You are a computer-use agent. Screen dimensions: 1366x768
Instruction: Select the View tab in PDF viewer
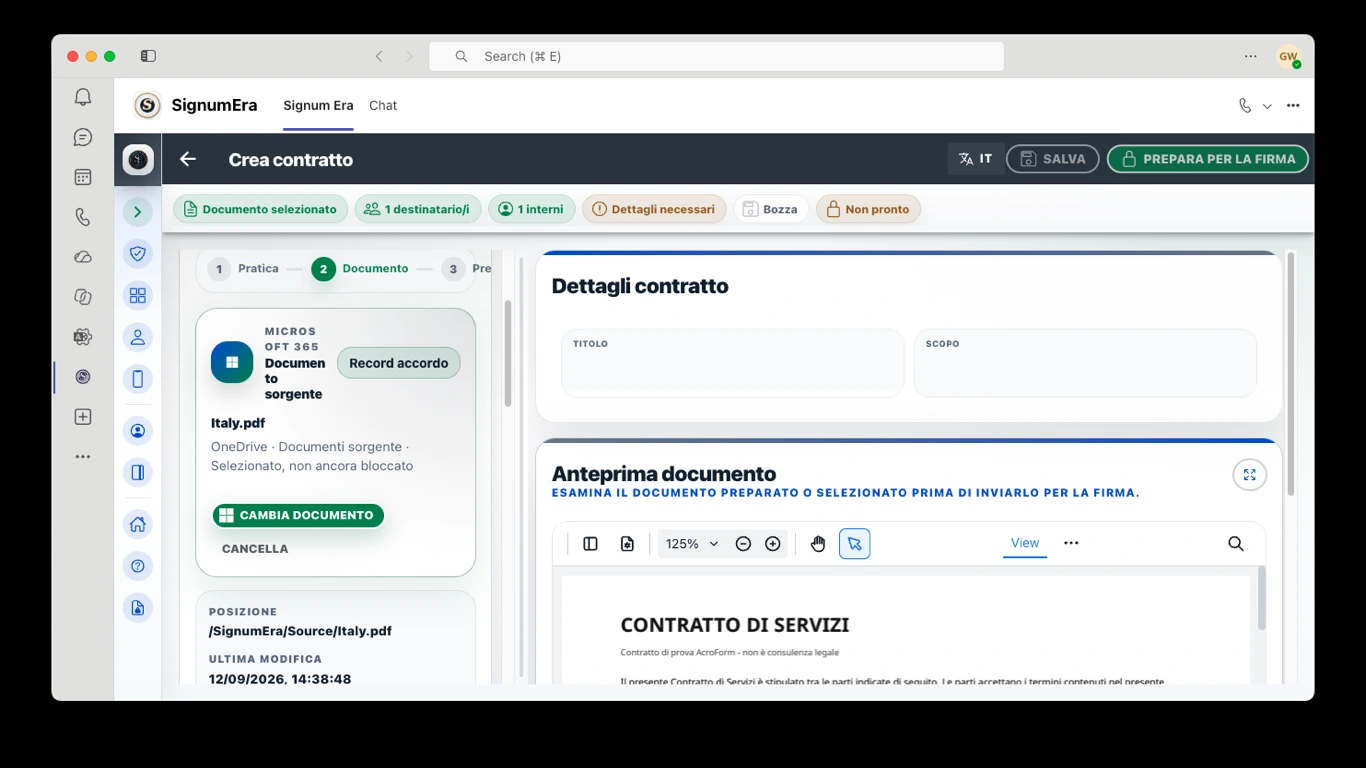click(1025, 543)
